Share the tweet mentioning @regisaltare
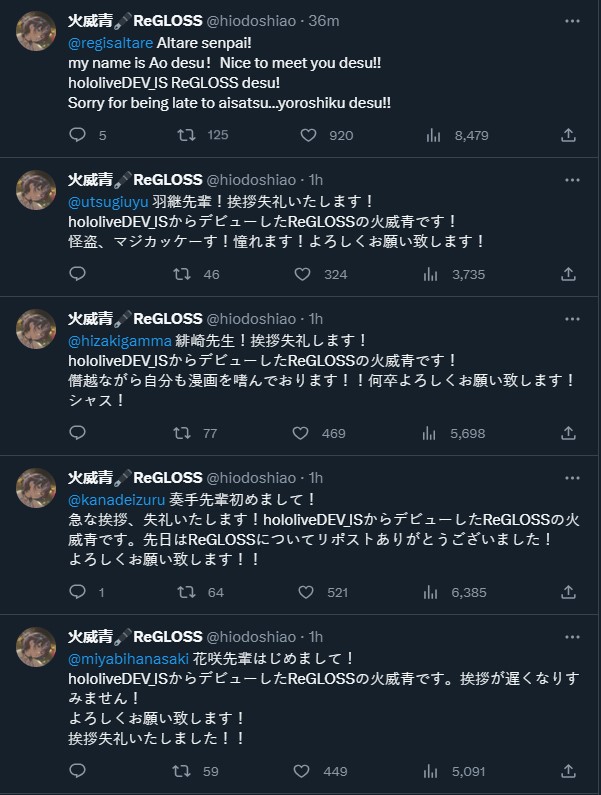 pyautogui.click(x=568, y=135)
